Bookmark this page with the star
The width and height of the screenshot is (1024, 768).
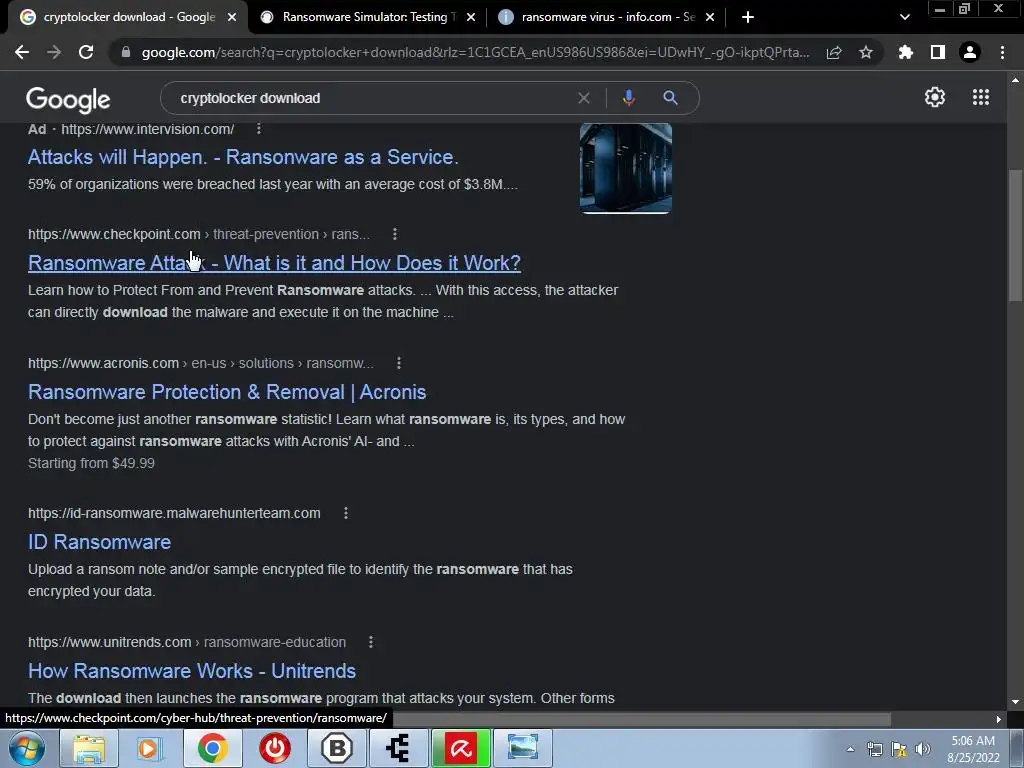(x=866, y=52)
